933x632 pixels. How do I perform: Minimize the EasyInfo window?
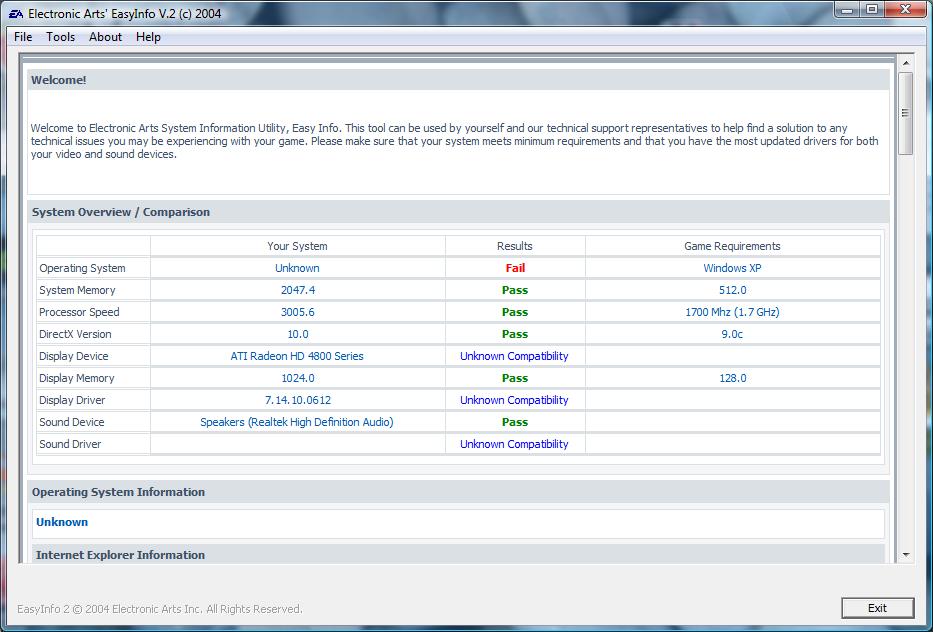tap(847, 10)
